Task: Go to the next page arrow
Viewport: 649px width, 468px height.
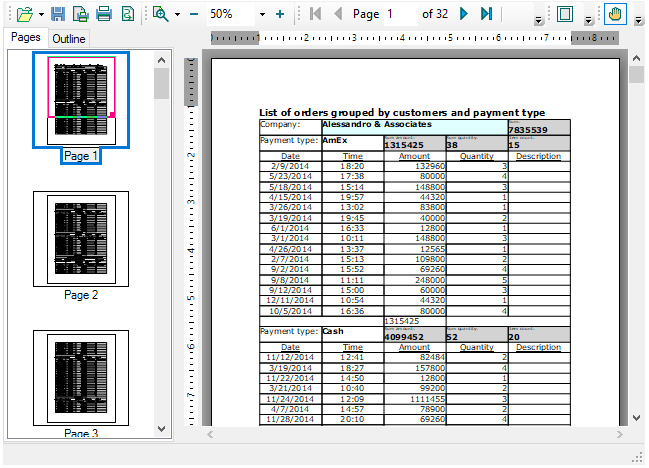Action: [464, 15]
